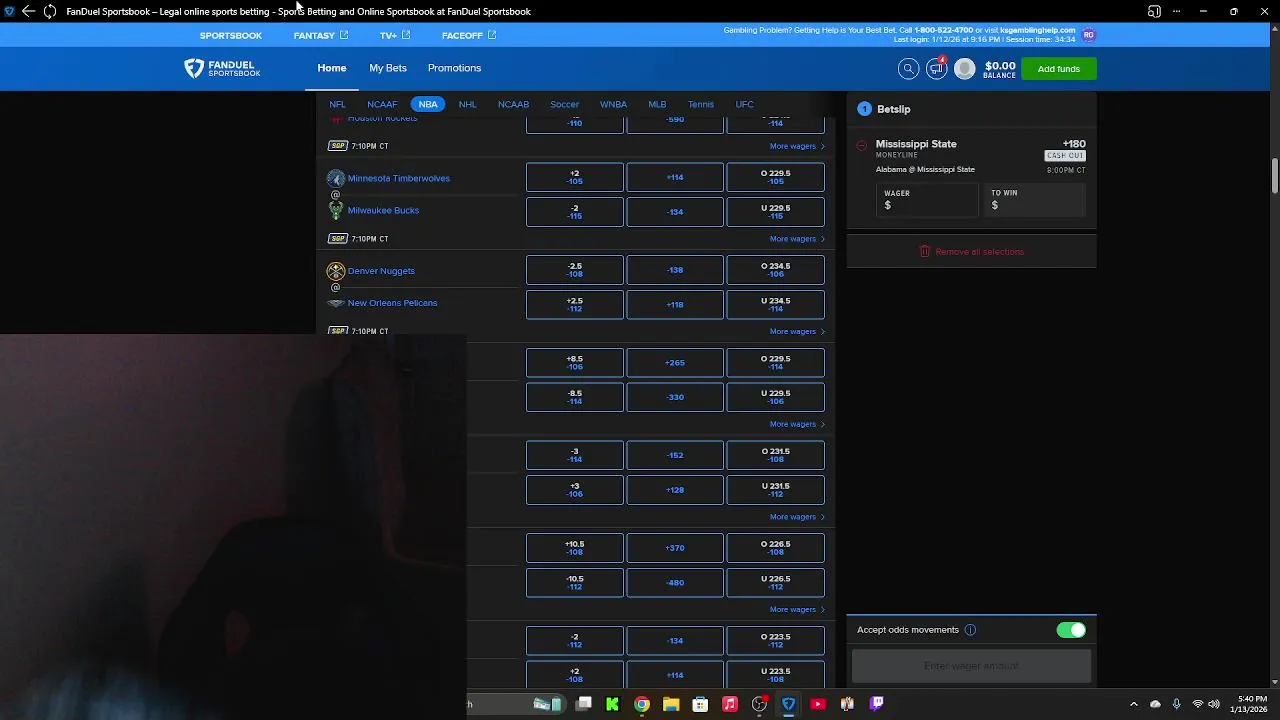Image resolution: width=1280 pixels, height=720 pixels.
Task: Open More wagers for Nuggets at Pelicans
Action: click(797, 331)
